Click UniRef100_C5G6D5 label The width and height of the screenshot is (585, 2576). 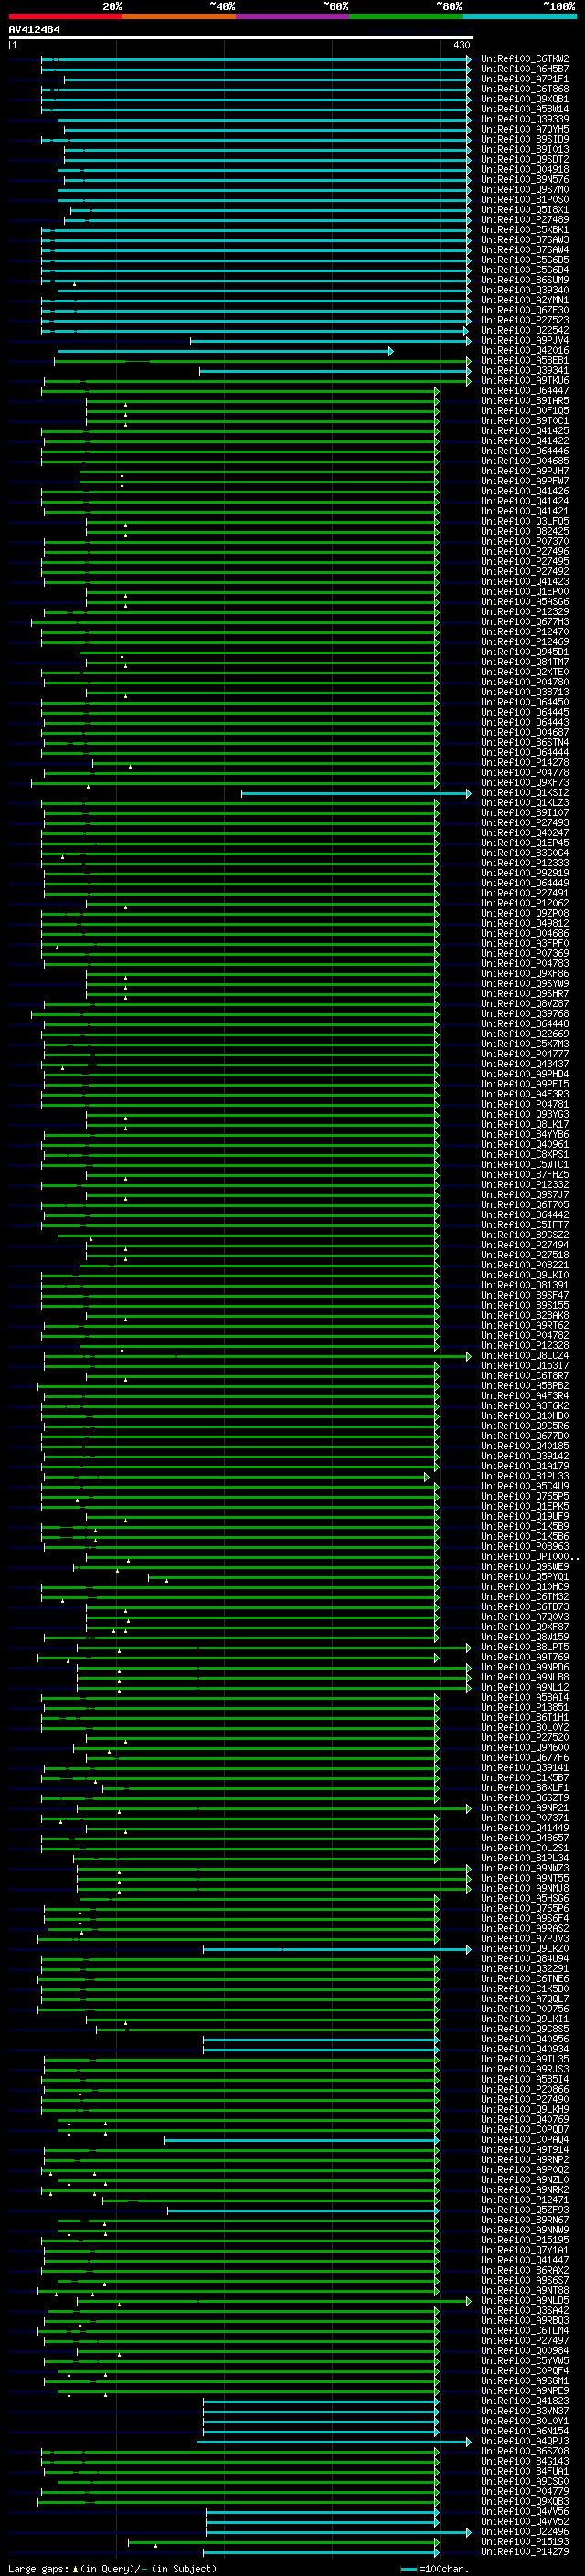pyautogui.click(x=525, y=260)
